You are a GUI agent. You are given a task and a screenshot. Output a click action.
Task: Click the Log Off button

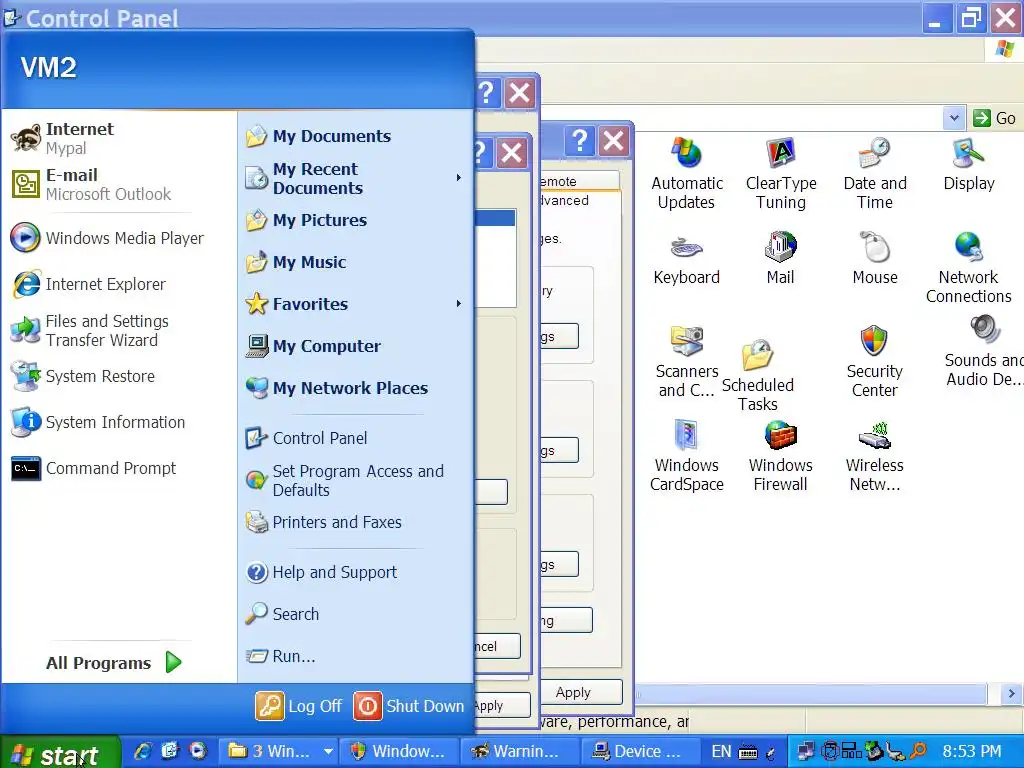(299, 706)
